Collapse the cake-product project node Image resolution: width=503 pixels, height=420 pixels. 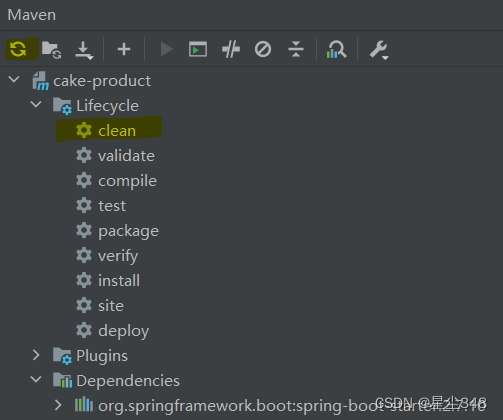click(14, 79)
